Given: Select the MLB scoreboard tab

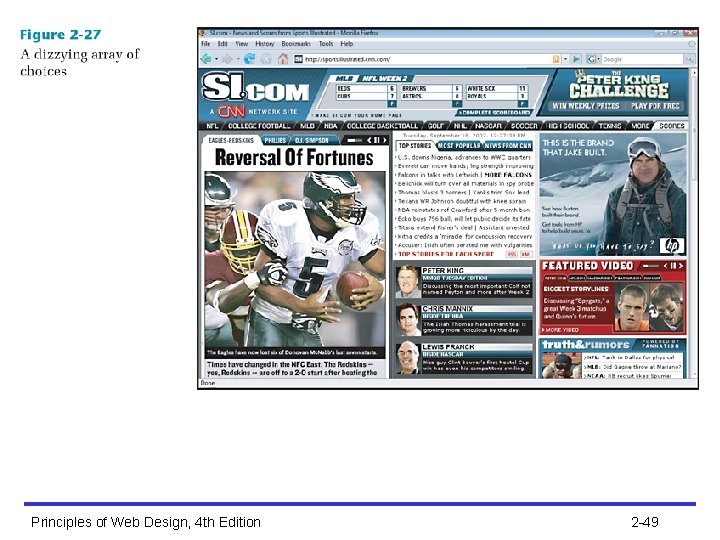Looking at the screenshot, I should [x=344, y=79].
